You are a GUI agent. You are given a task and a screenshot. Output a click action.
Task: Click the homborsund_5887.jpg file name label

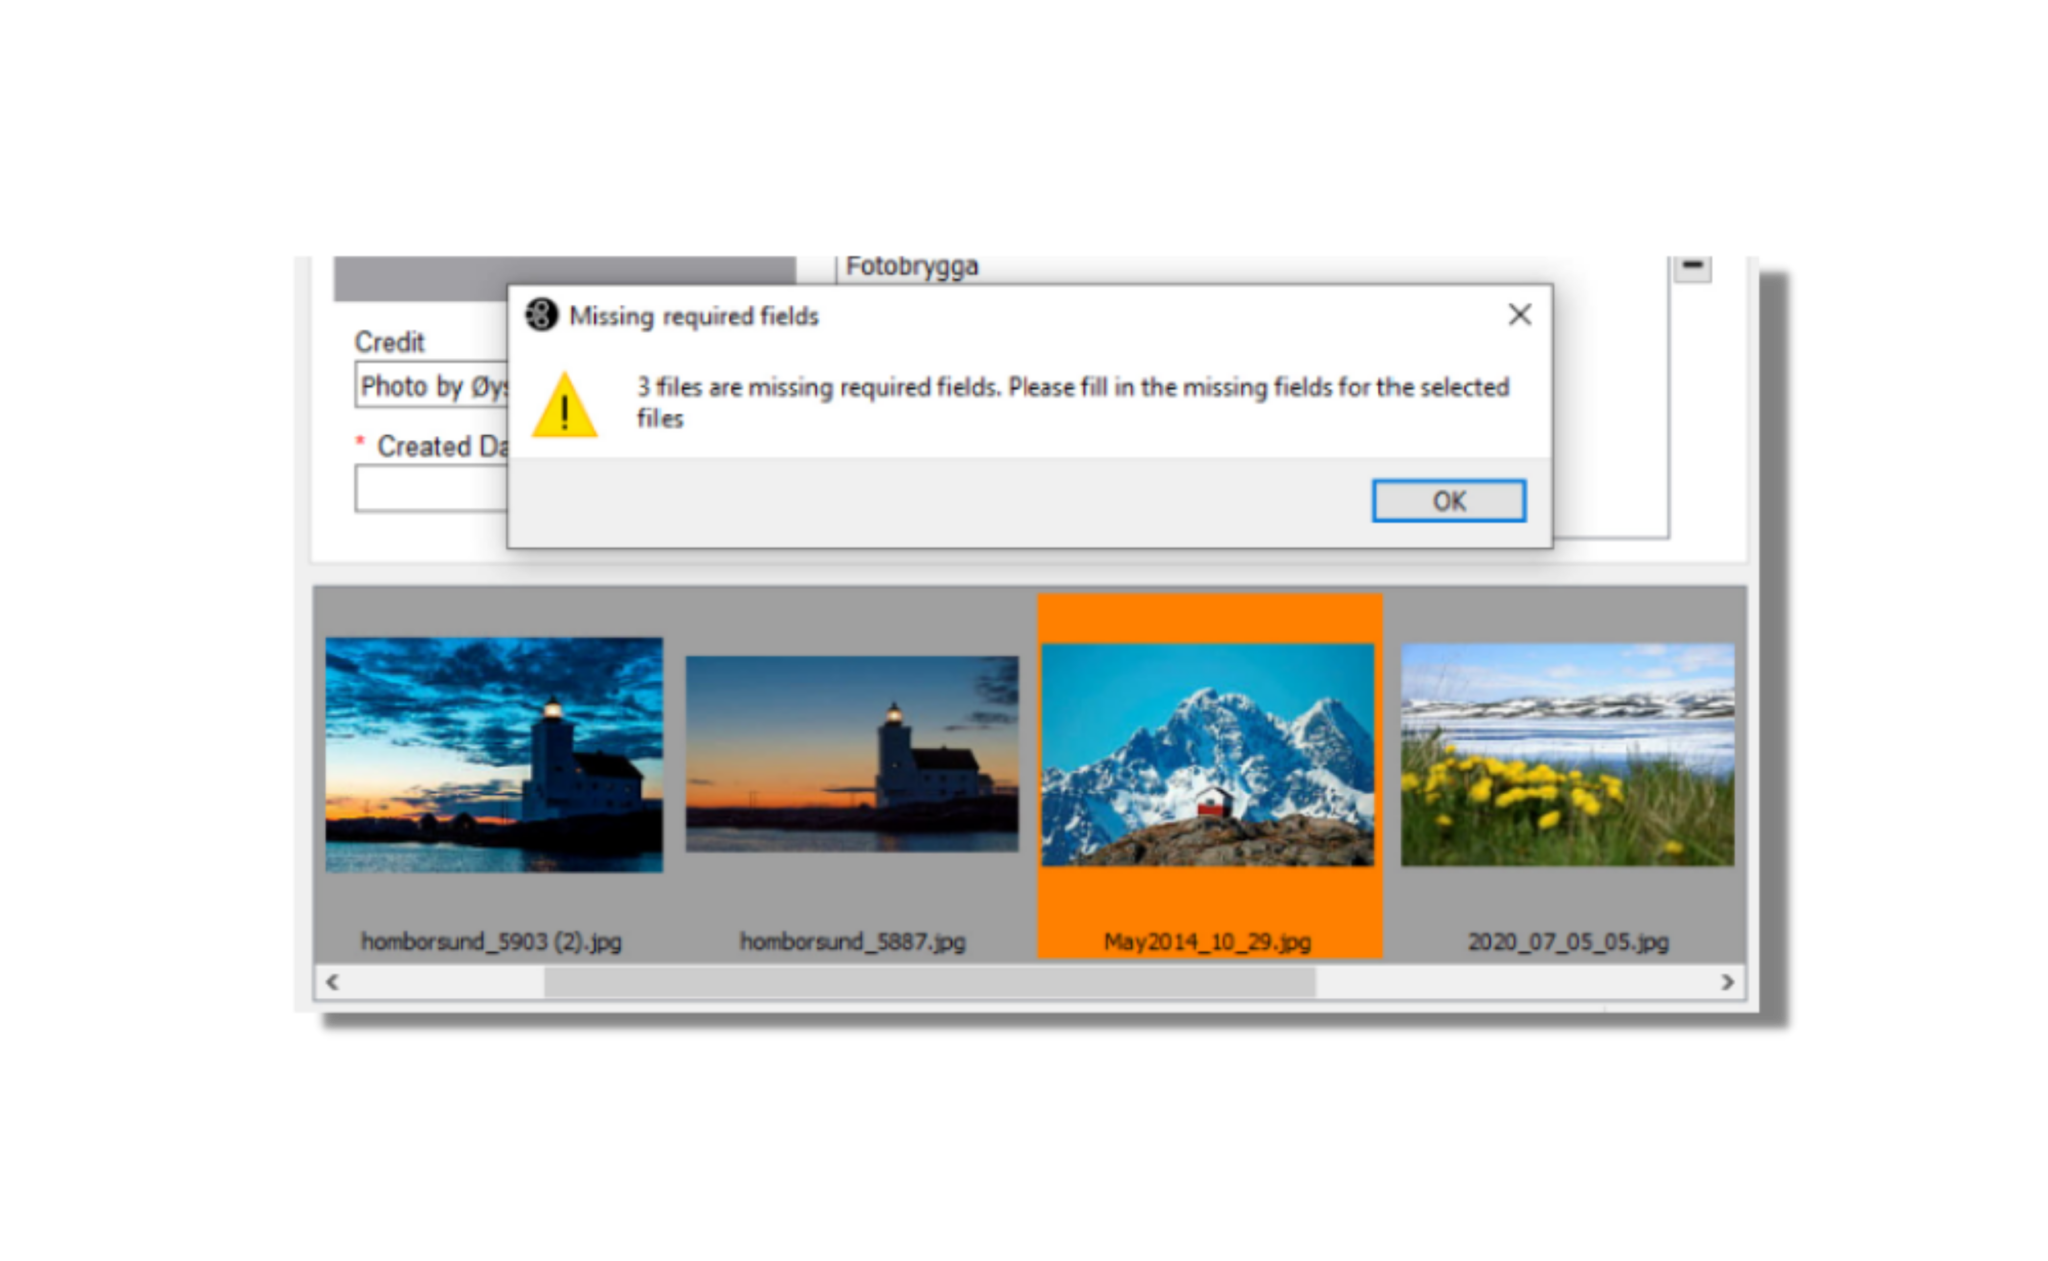pos(852,941)
